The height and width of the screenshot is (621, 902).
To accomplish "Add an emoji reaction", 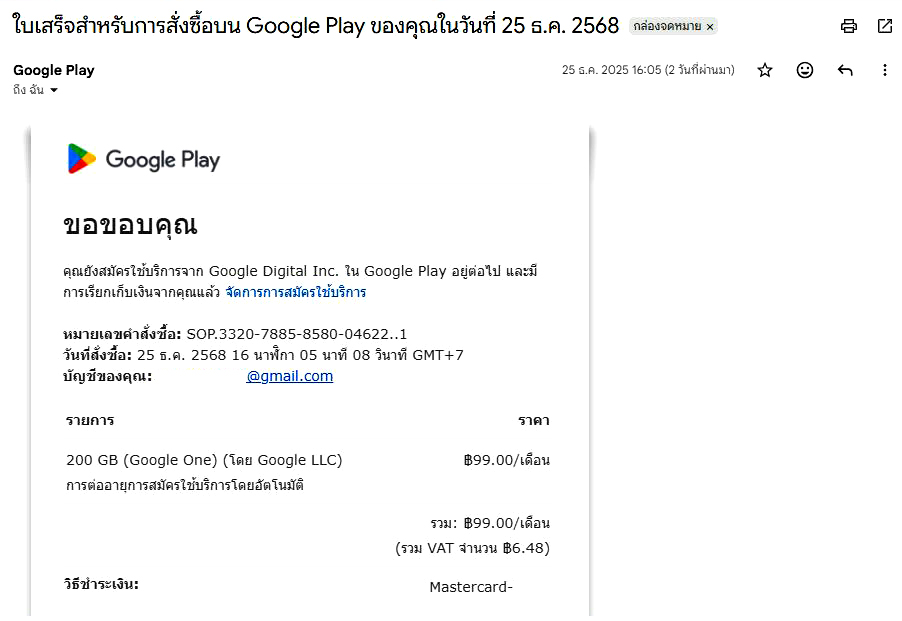I will click(805, 70).
